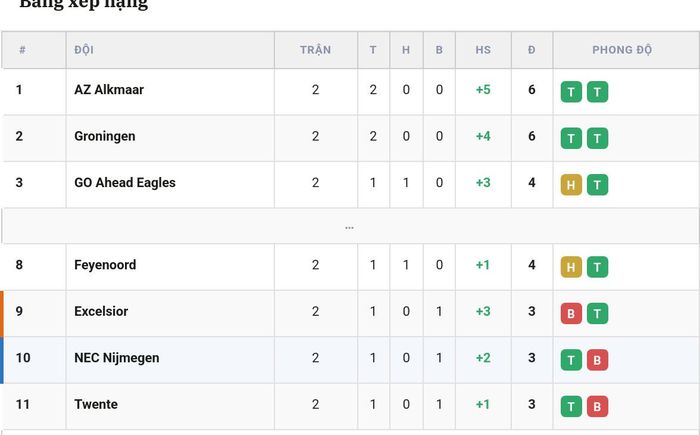Open the NEC Nijmegen team link
Image resolution: width=700 pixels, height=435 pixels.
click(117, 358)
